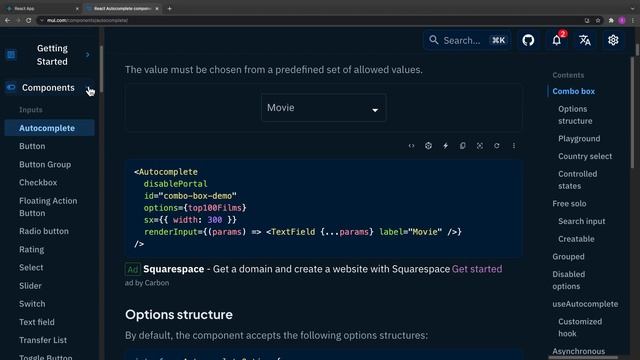Open Rating page in sidebar
The image size is (640, 360).
[31, 249]
